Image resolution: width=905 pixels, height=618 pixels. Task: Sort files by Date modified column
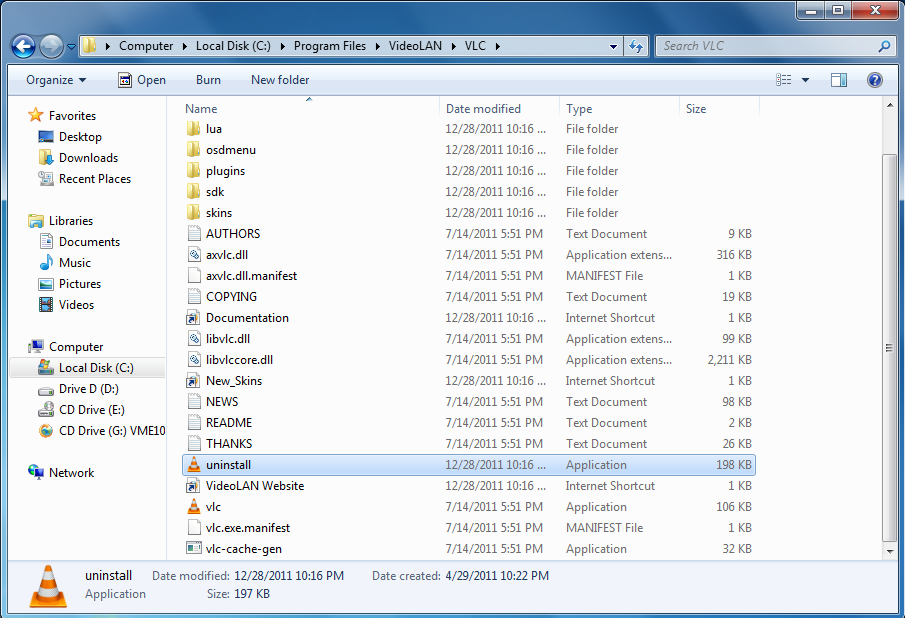pos(483,109)
